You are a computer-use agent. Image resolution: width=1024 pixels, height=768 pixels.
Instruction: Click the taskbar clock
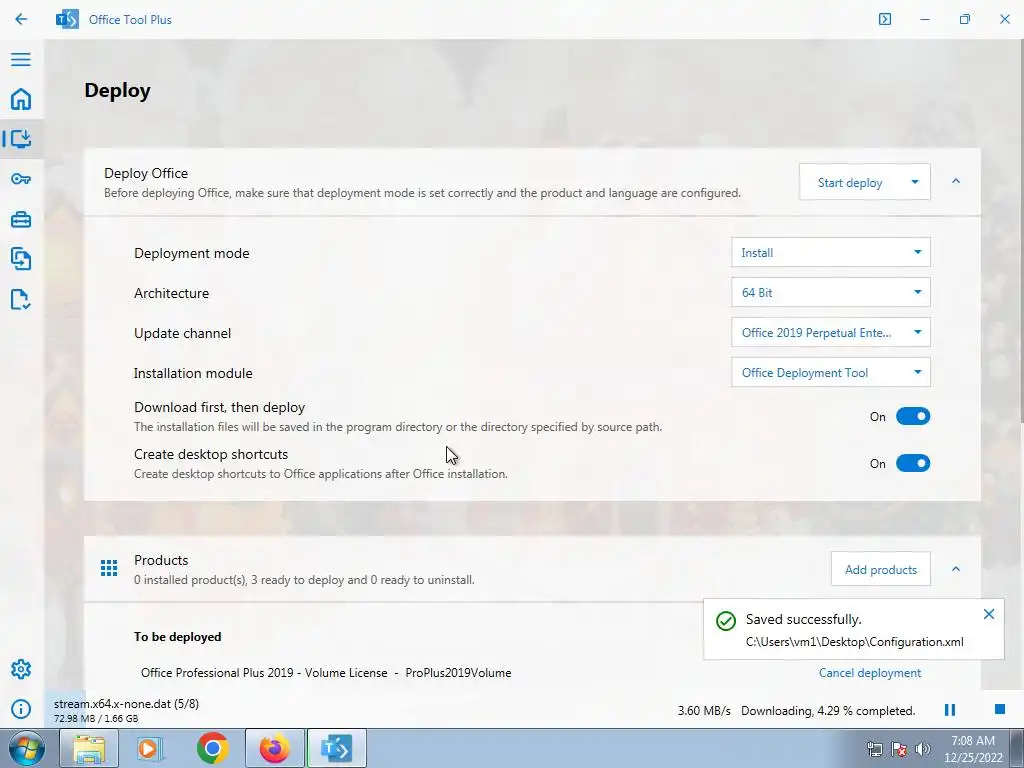pos(972,749)
